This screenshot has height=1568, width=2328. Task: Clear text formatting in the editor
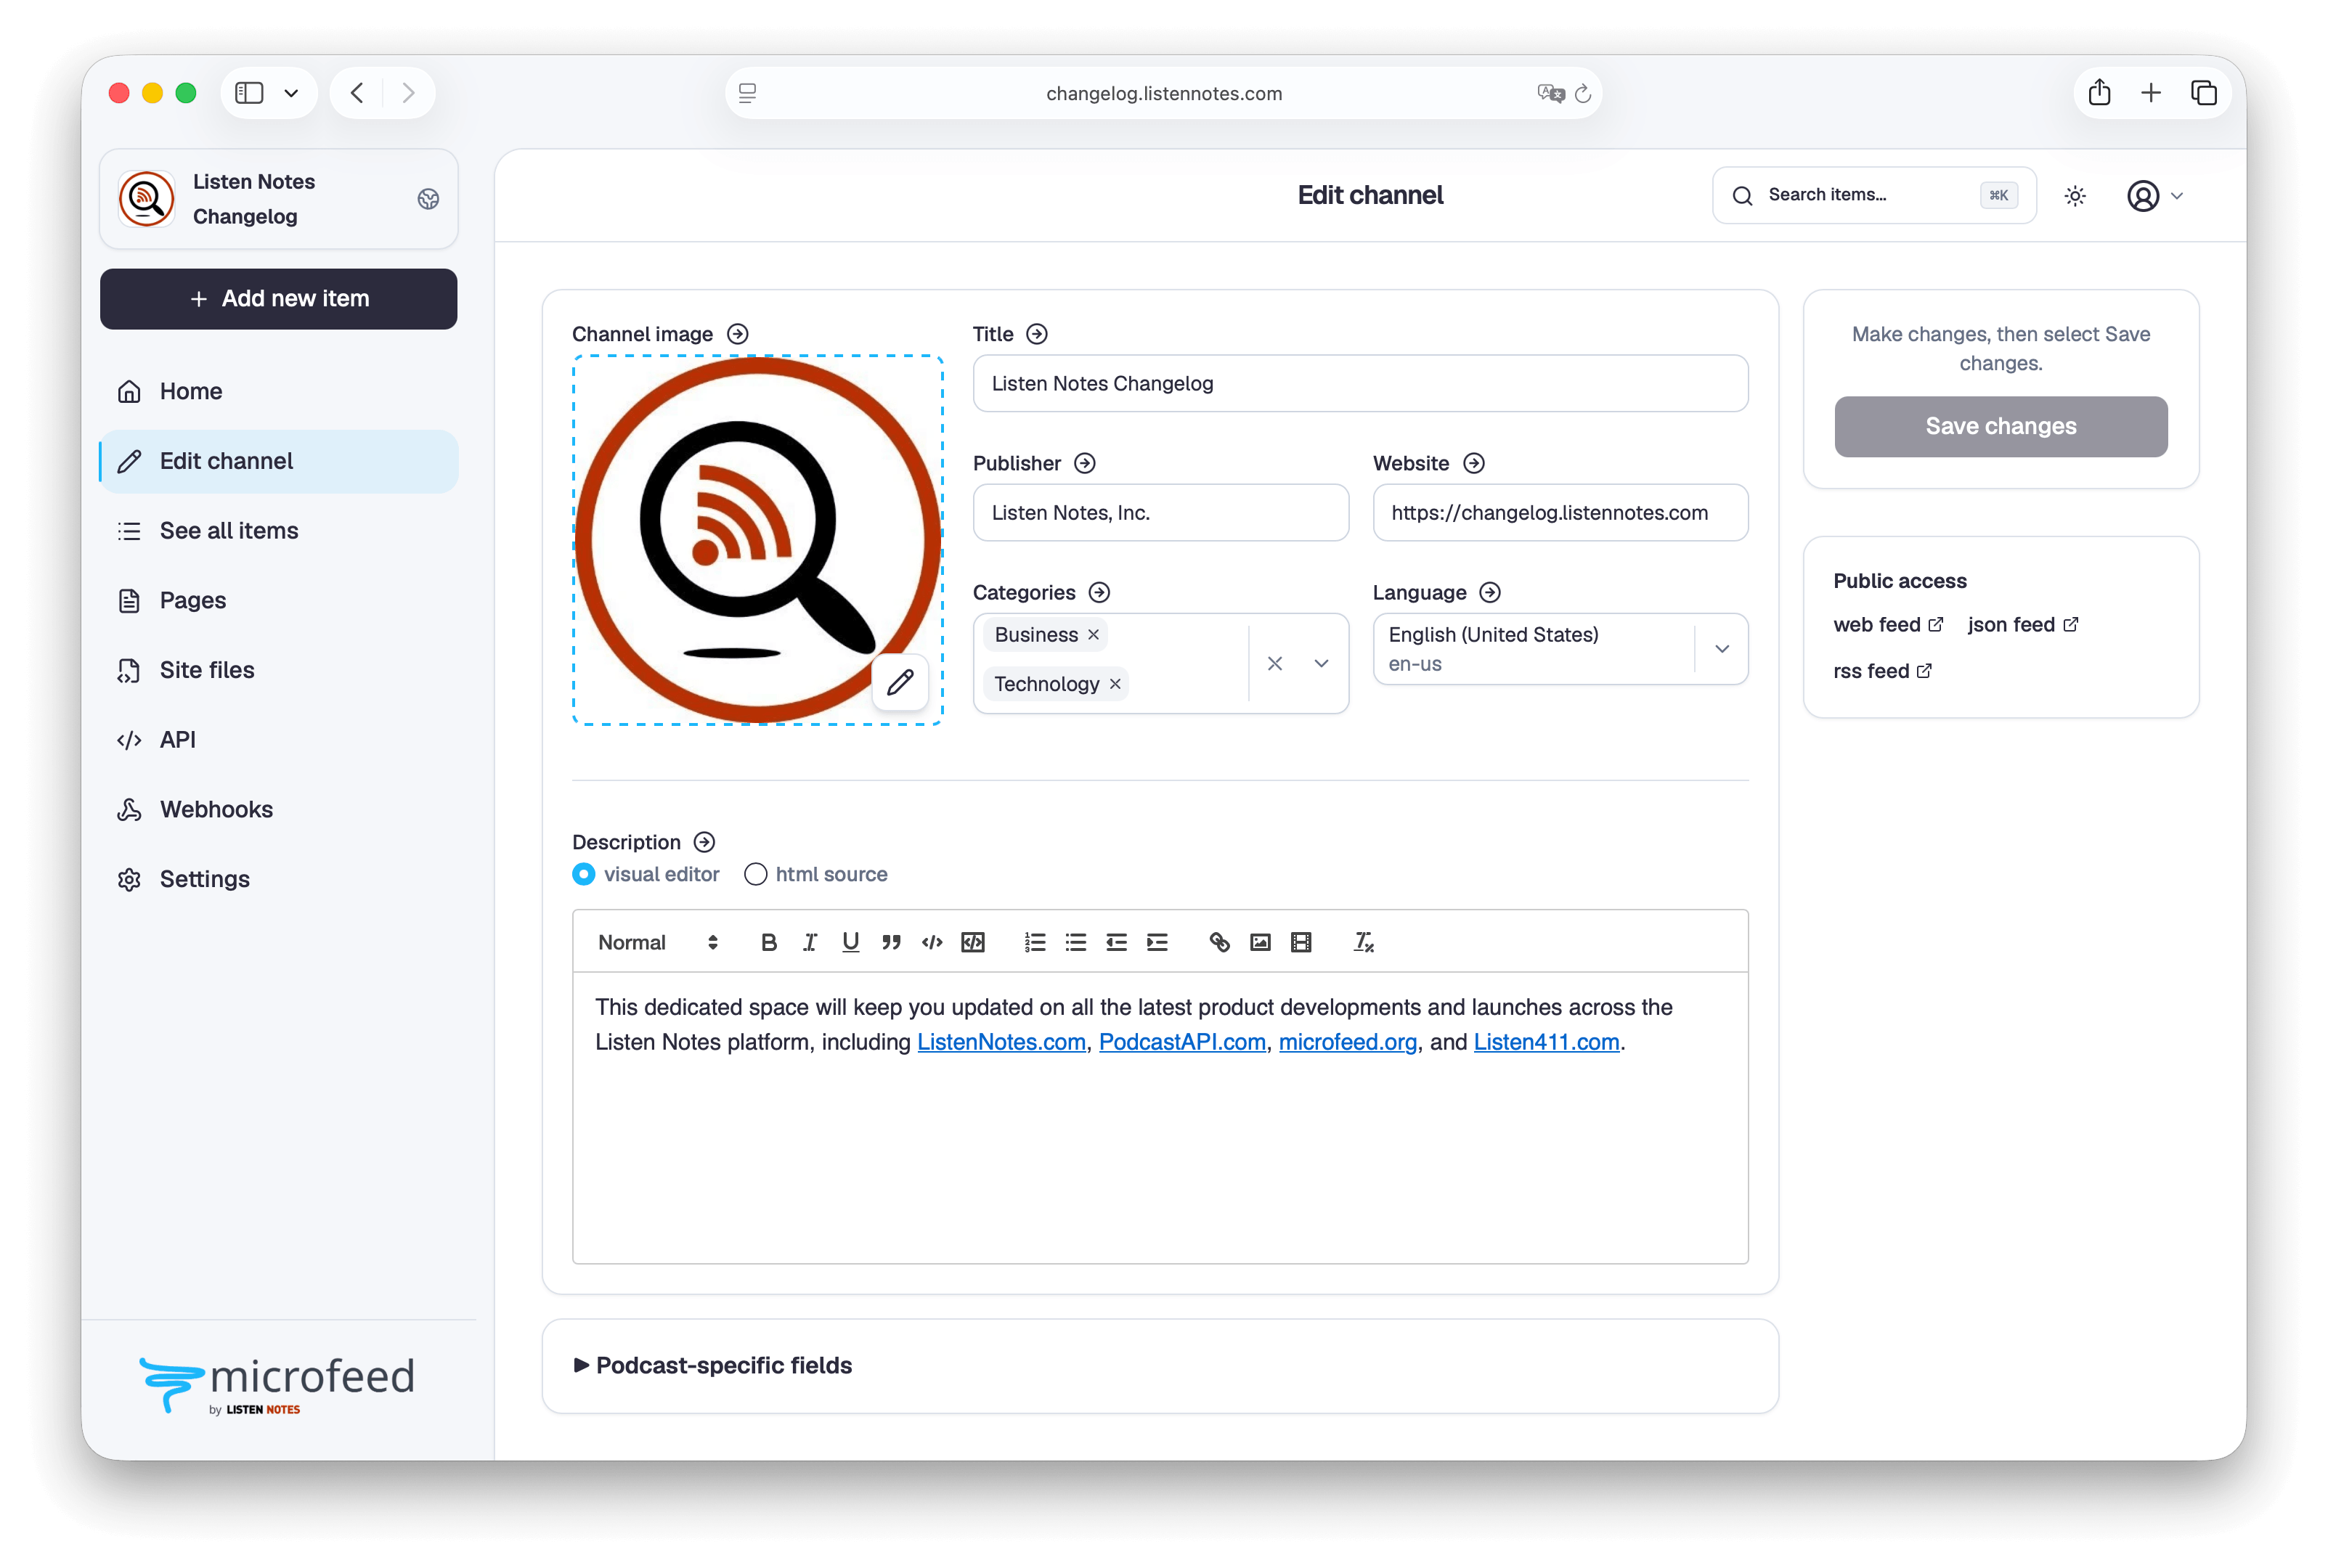click(x=1363, y=942)
